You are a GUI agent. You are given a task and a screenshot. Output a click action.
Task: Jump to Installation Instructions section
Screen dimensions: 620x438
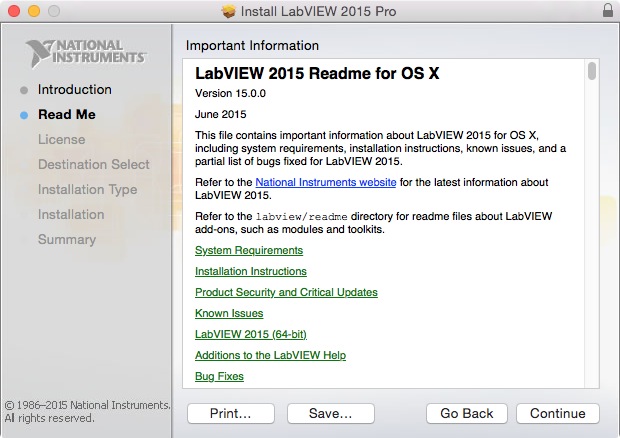251,271
